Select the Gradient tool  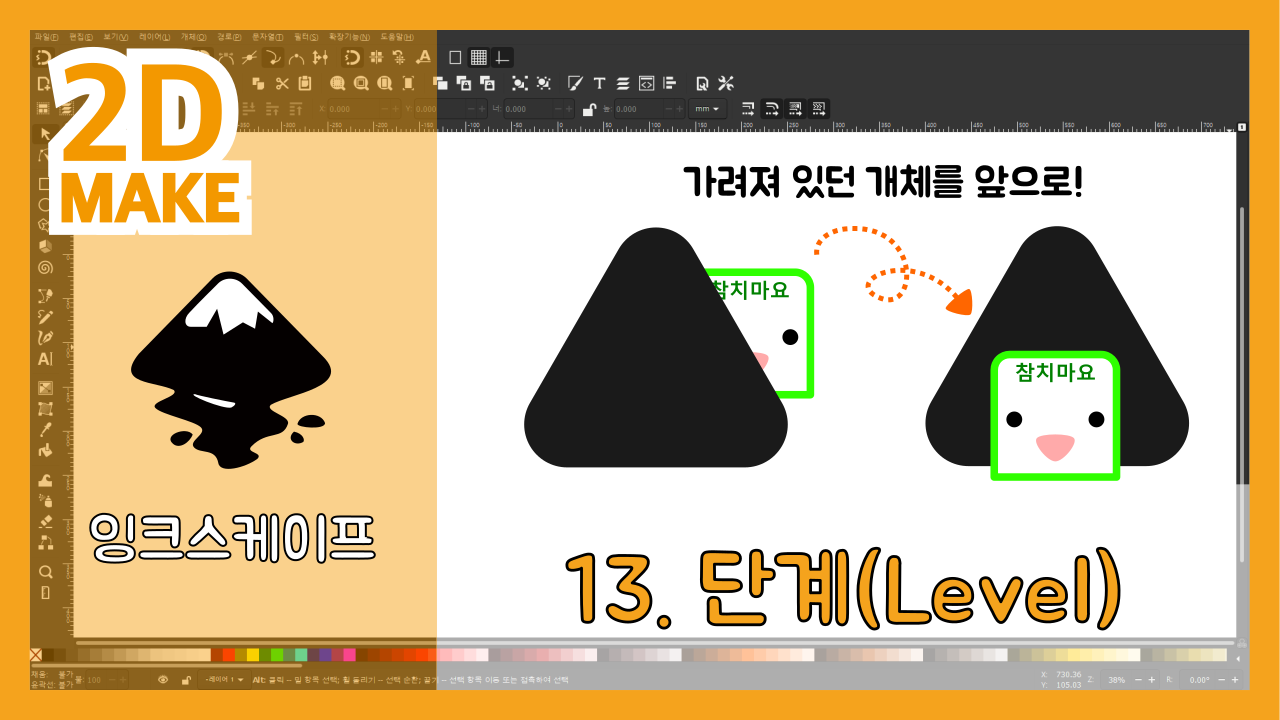pyautogui.click(x=45, y=387)
